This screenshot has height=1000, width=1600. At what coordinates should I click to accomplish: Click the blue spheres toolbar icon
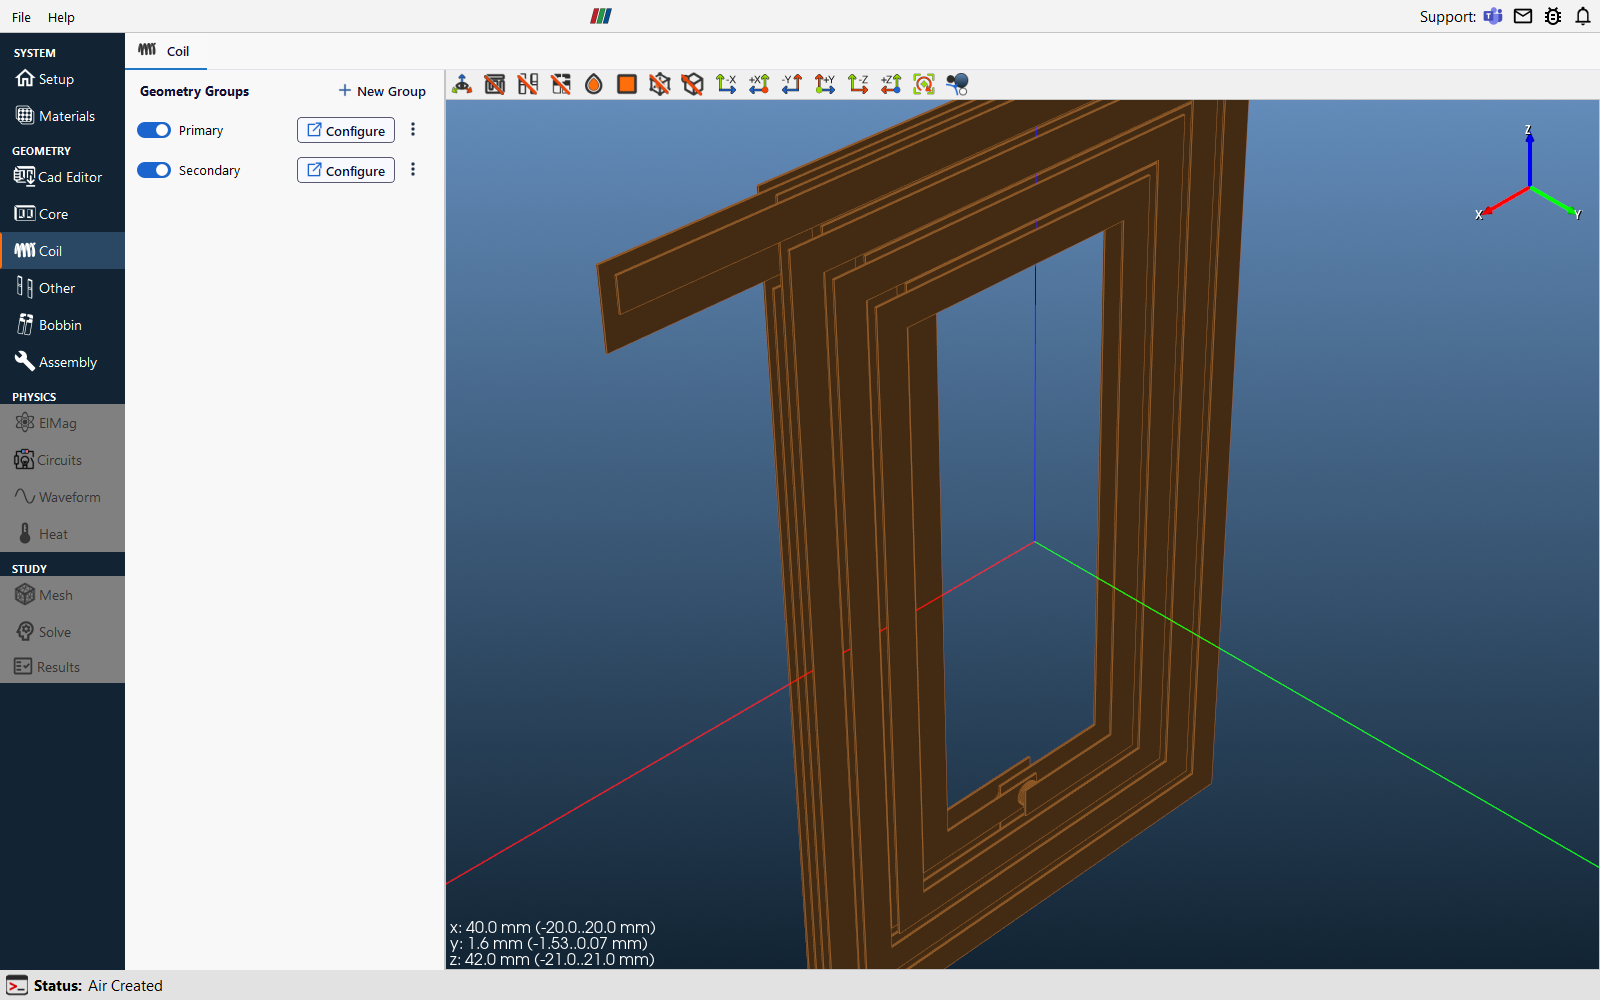(957, 84)
